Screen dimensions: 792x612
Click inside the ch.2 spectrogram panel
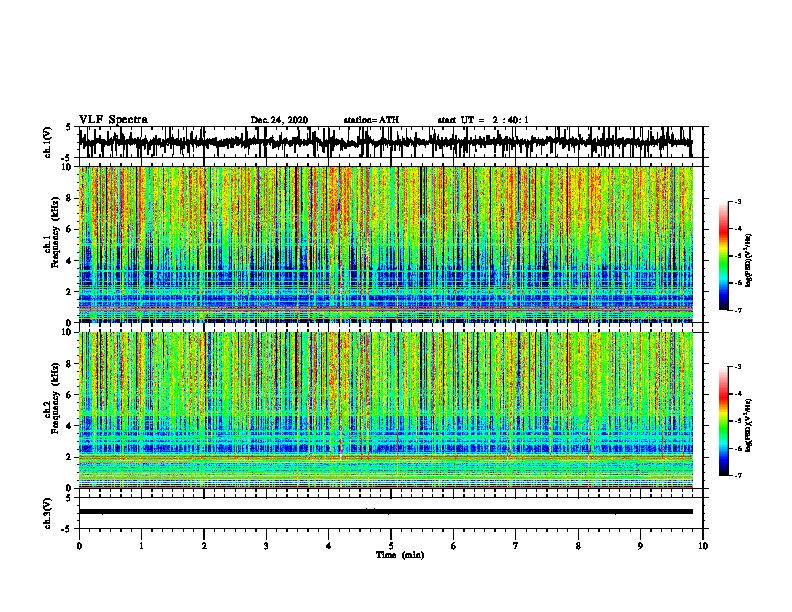(385, 410)
